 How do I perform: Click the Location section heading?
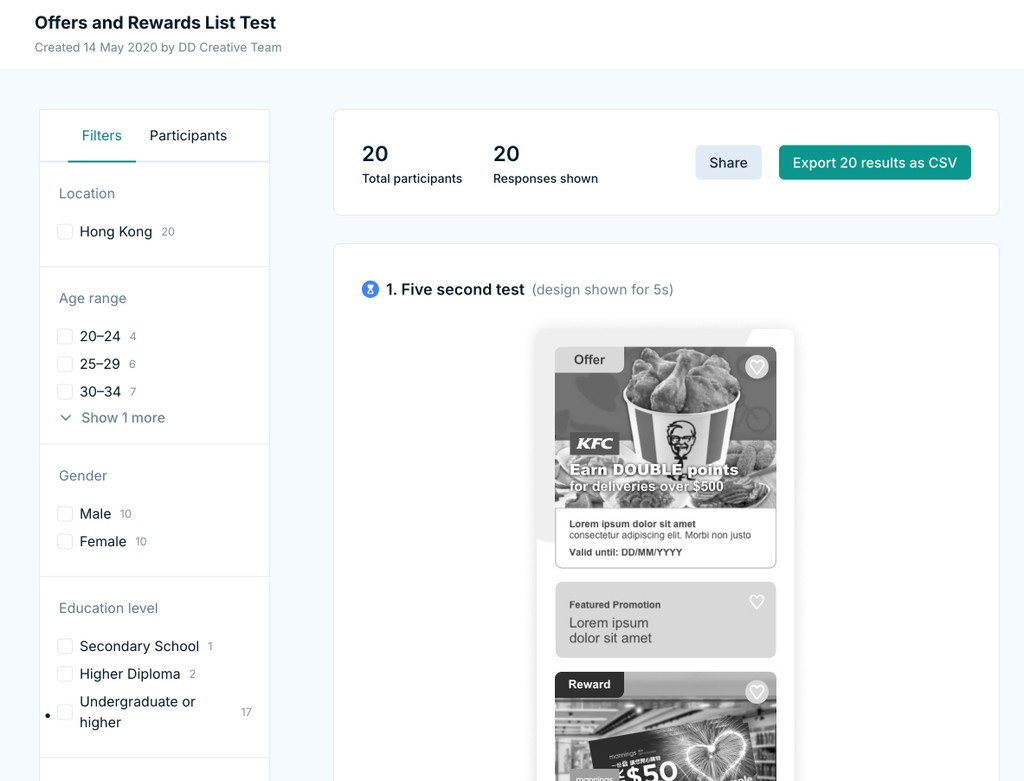[x=87, y=193]
